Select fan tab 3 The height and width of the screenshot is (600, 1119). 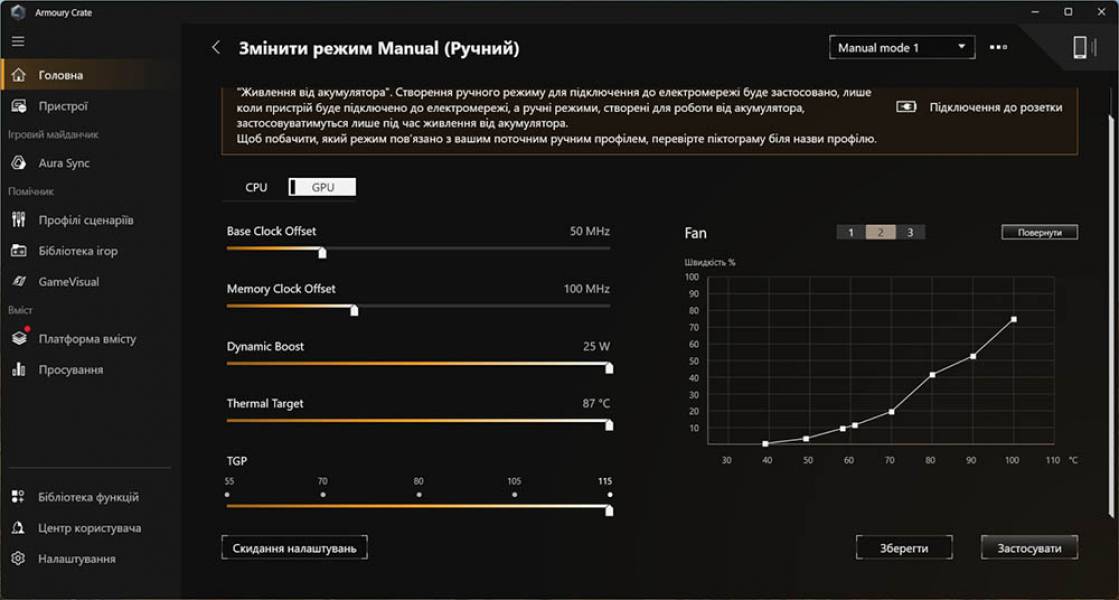[x=910, y=232]
